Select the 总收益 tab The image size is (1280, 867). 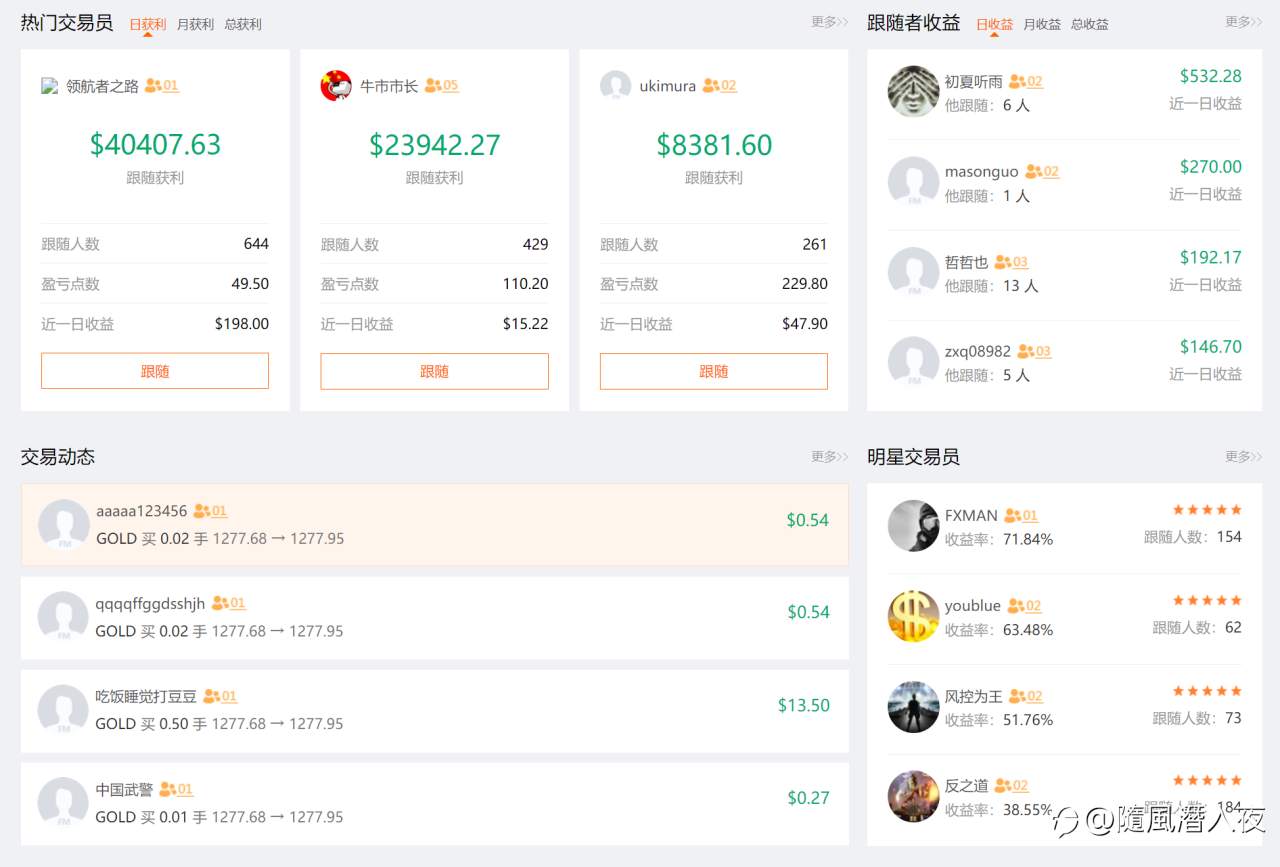click(x=1090, y=24)
